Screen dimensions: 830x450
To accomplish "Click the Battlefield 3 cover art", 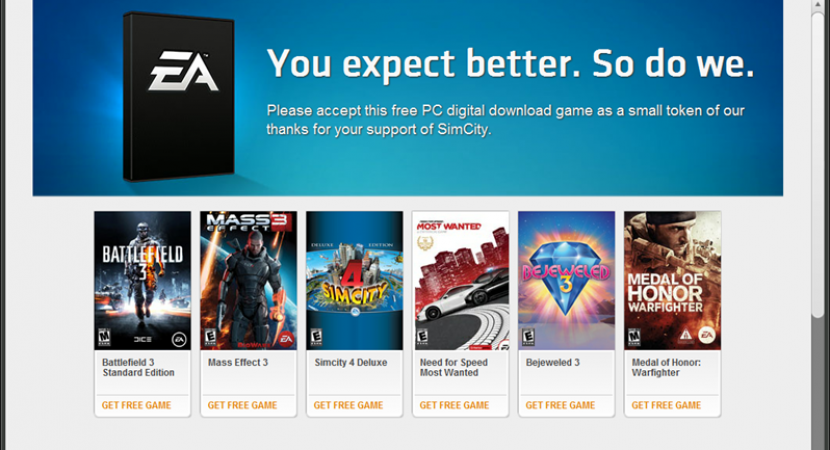I will click(142, 281).
